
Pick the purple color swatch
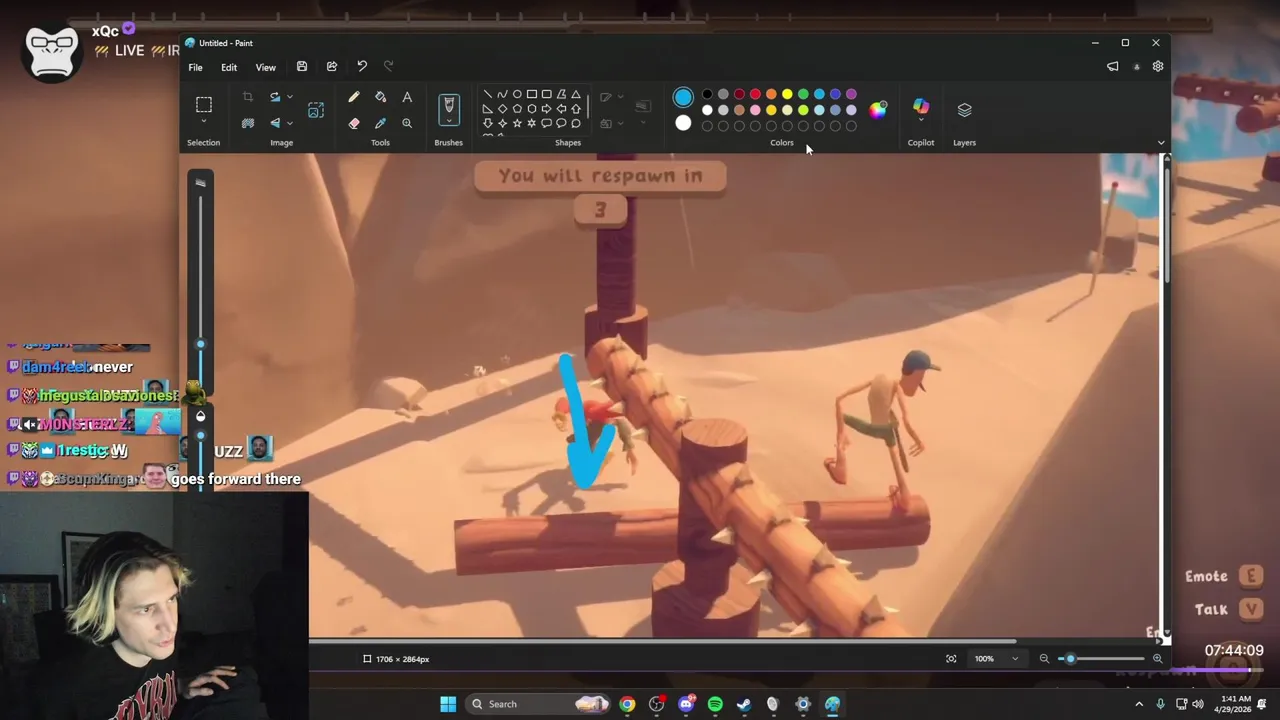pyautogui.click(x=851, y=94)
